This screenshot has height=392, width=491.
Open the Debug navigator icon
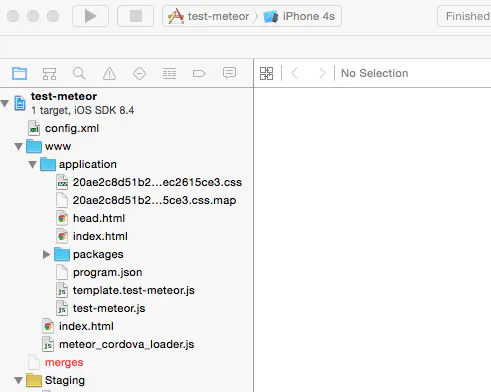tap(169, 73)
